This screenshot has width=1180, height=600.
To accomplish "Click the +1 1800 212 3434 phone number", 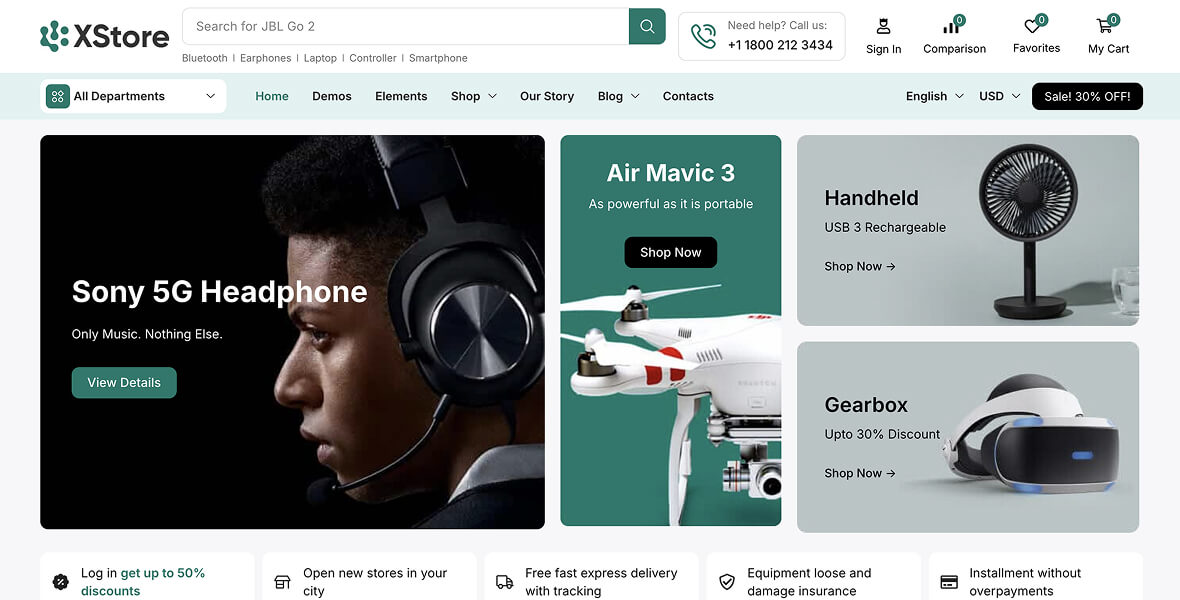I will pos(780,45).
